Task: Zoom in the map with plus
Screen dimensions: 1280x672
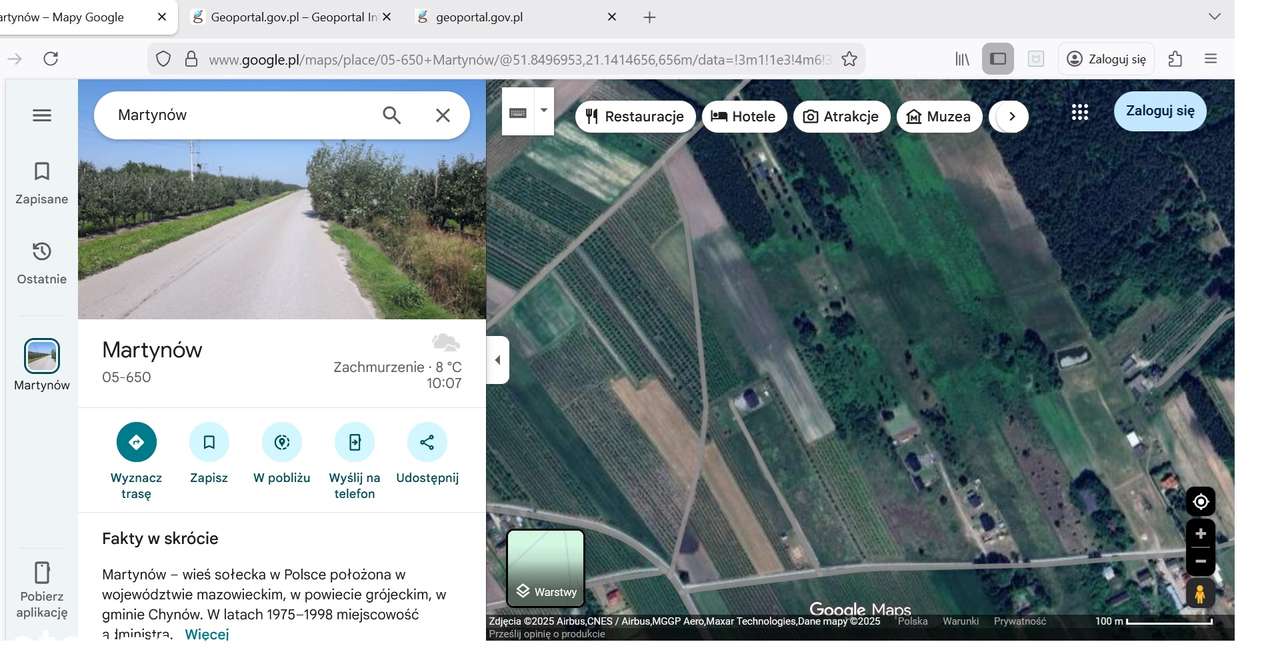Action: [x=1201, y=534]
